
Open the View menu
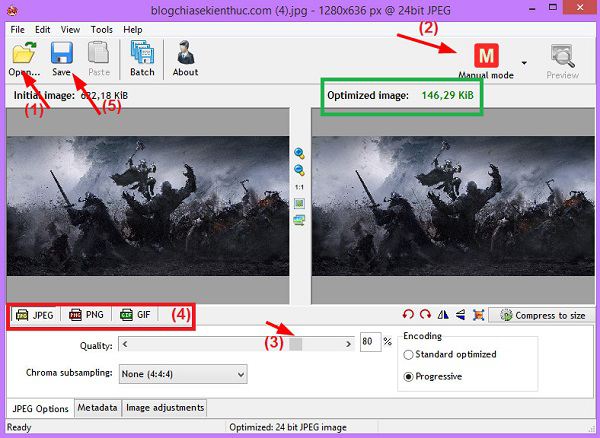coord(70,29)
